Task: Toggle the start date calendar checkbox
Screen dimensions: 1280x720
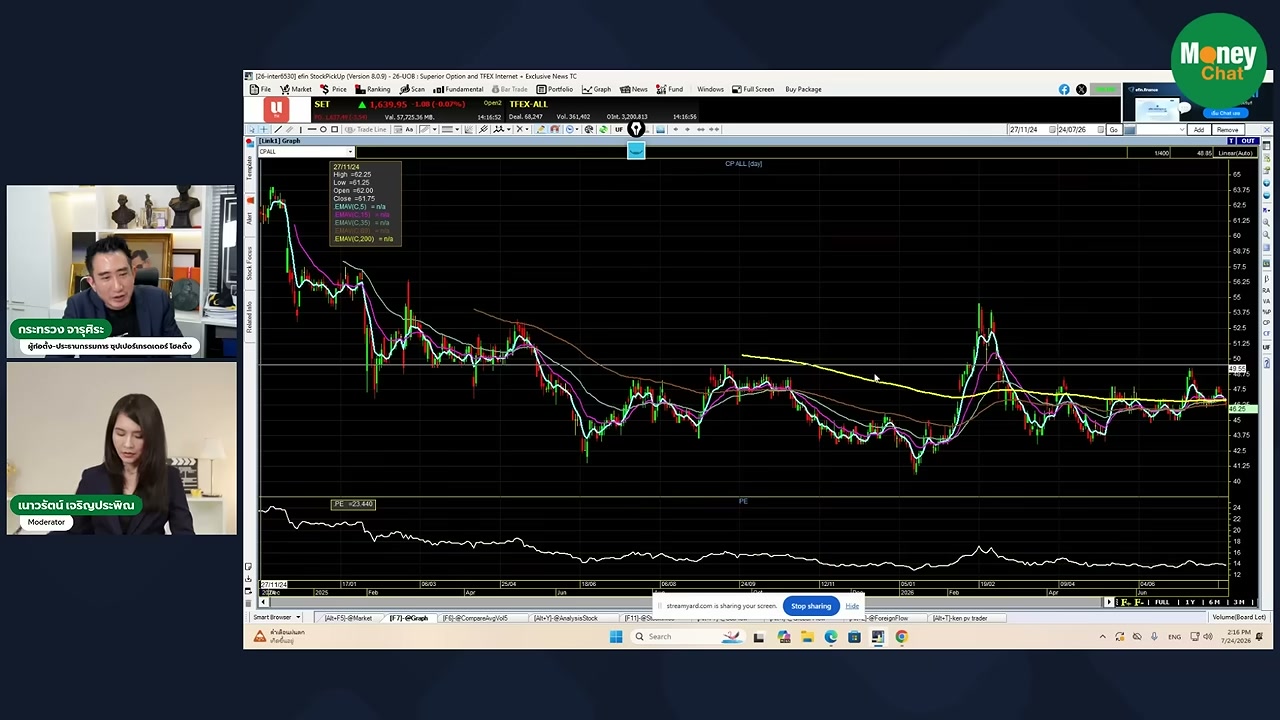Action: (1052, 130)
